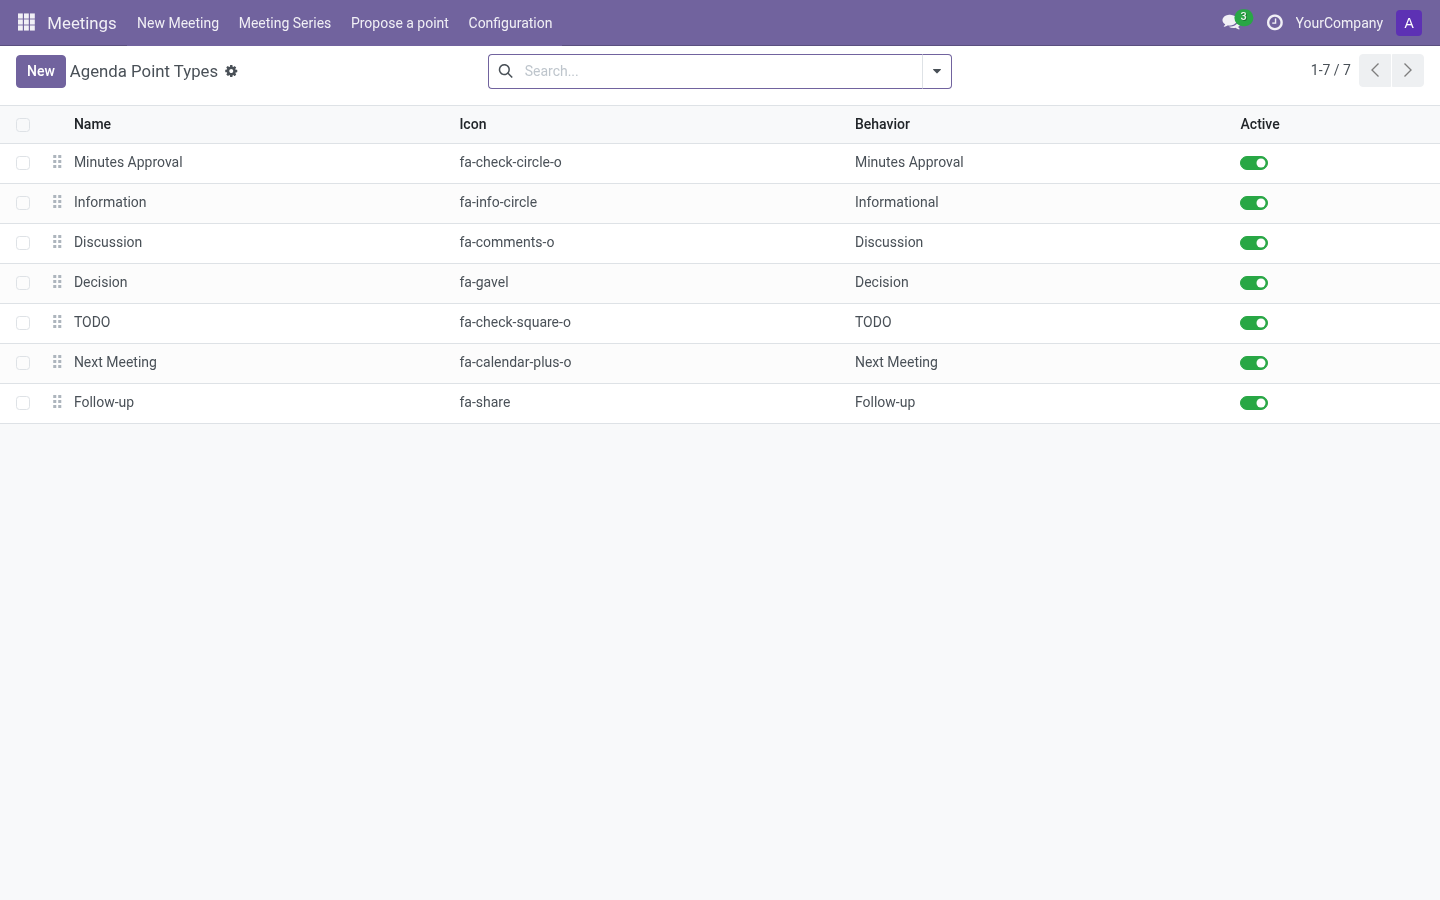This screenshot has height=900, width=1440.
Task: Open the conversations chat icon
Action: tap(1232, 22)
